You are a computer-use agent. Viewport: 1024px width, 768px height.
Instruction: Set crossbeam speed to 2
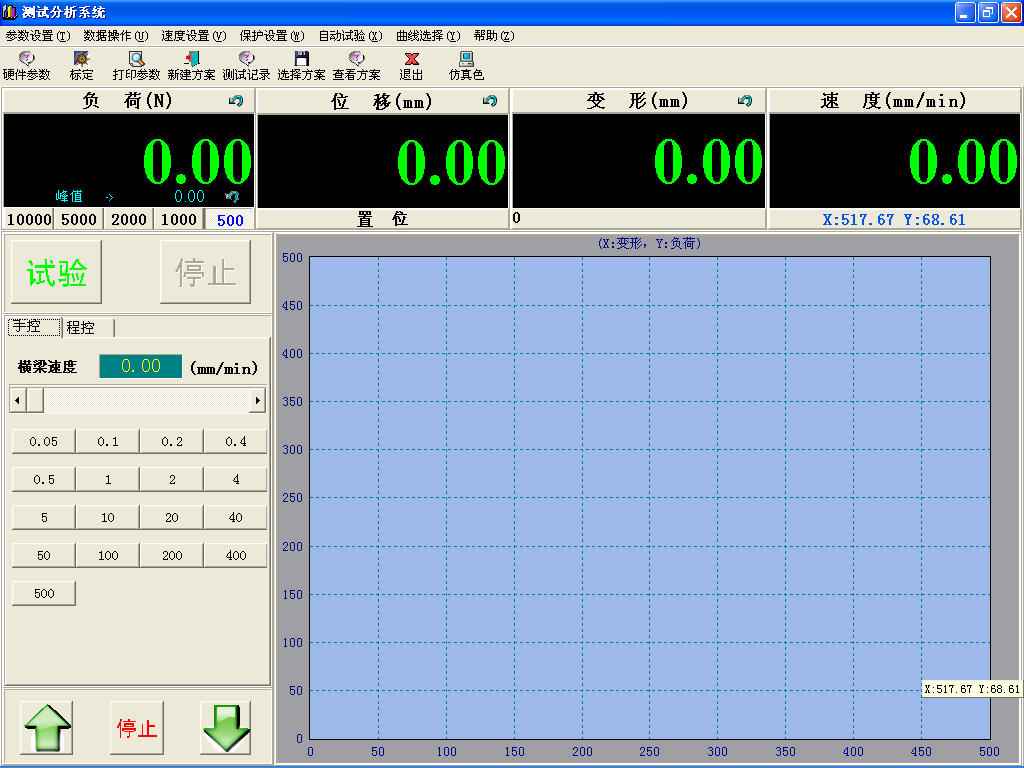pyautogui.click(x=172, y=479)
